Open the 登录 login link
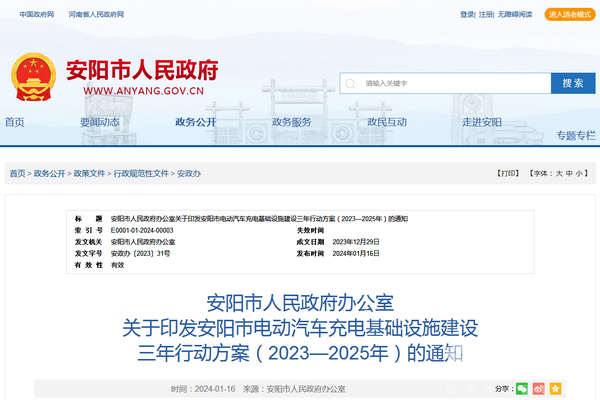This screenshot has width=600, height=400. coord(467,14)
